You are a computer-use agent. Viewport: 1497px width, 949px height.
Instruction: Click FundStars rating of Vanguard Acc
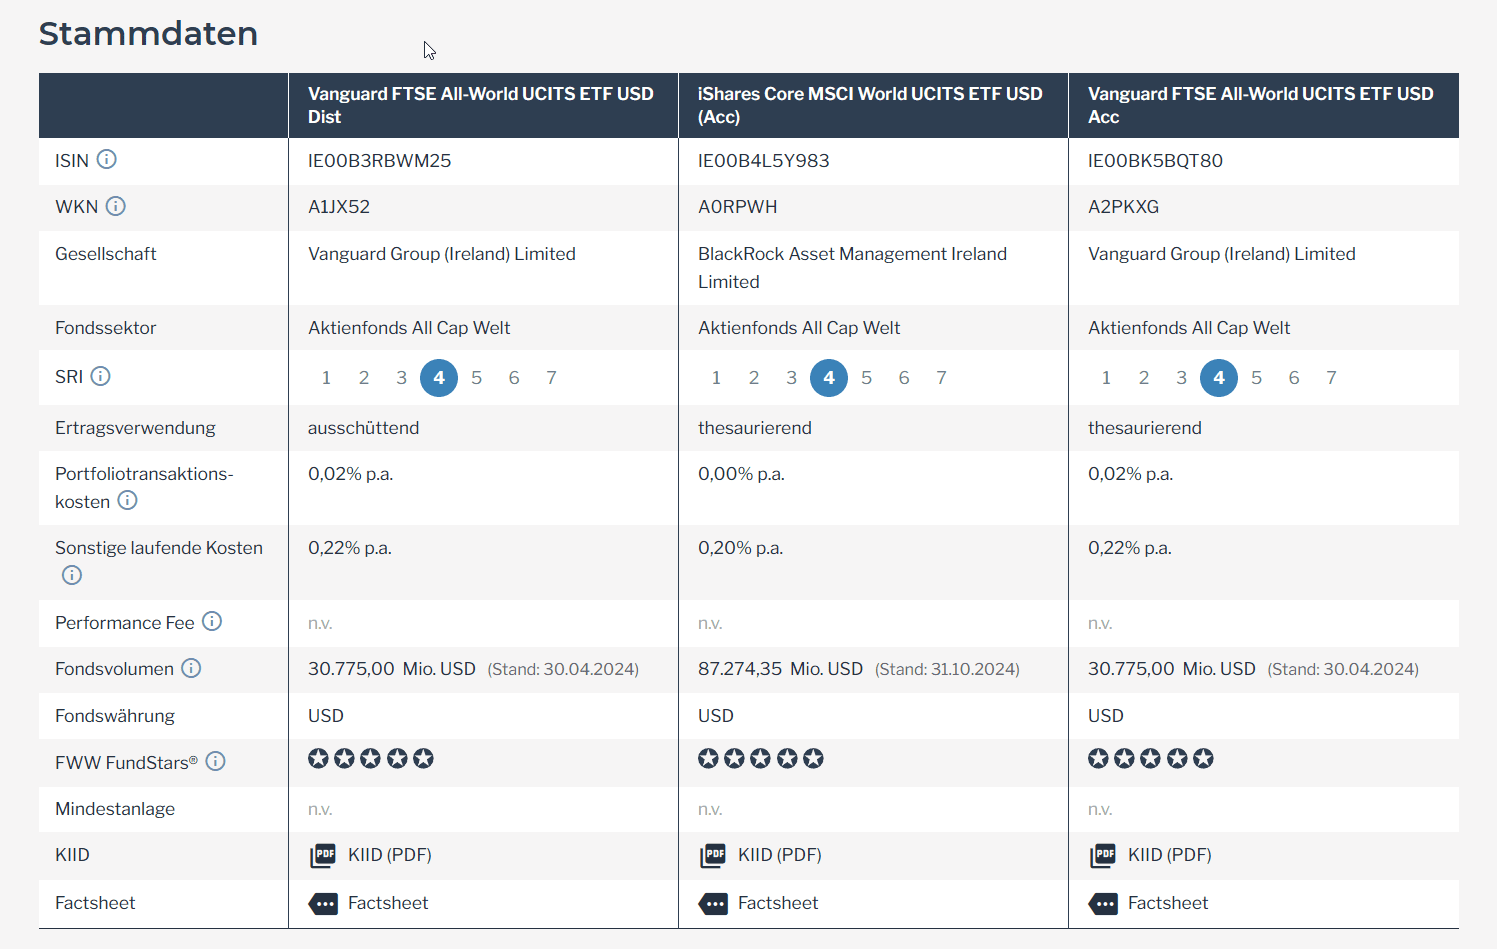pos(1151,759)
